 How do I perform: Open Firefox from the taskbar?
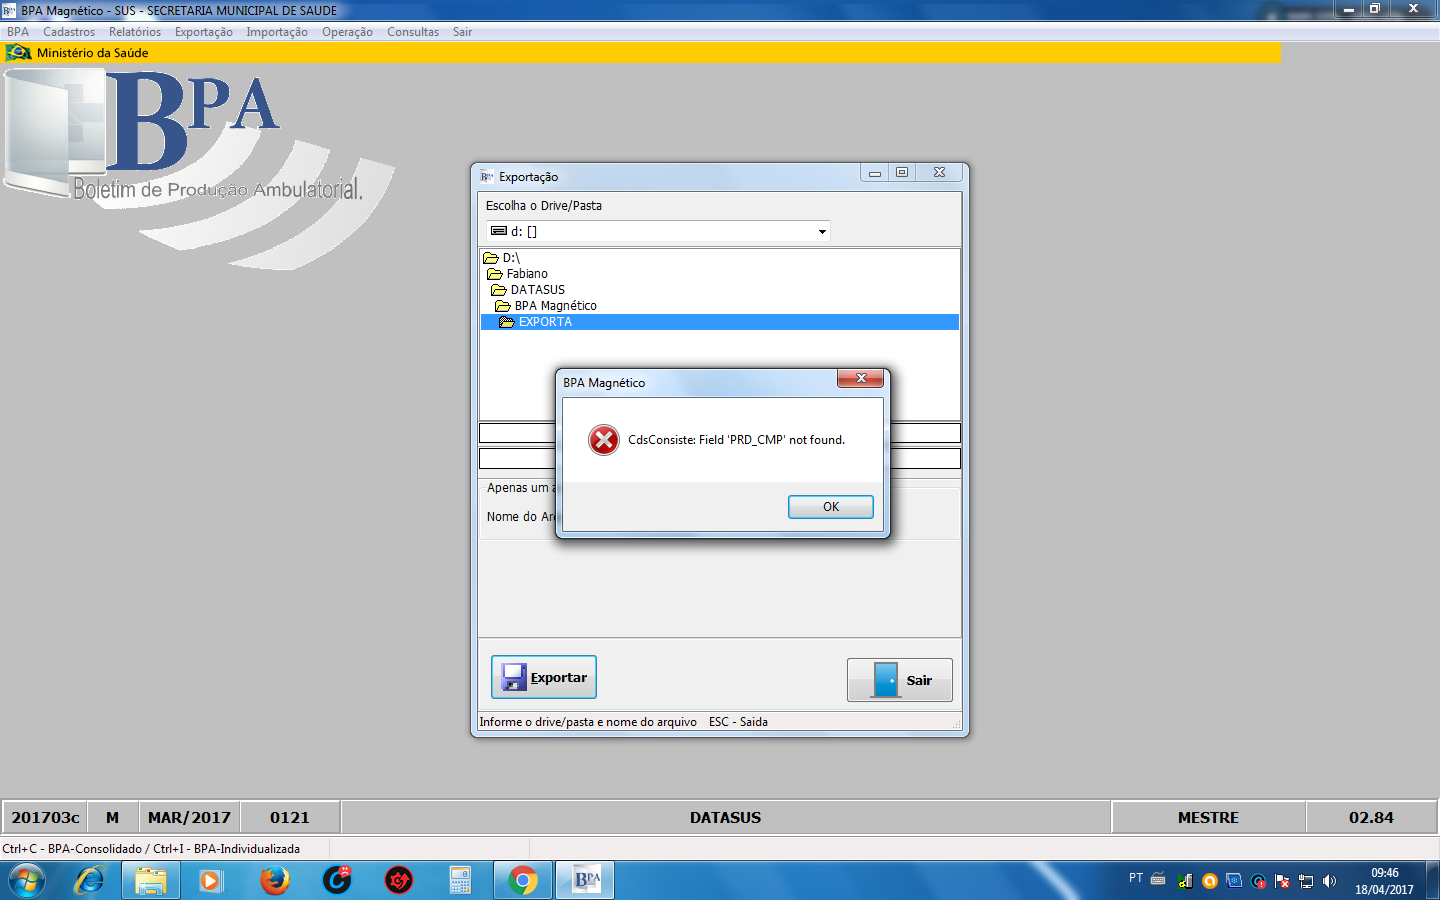pyautogui.click(x=274, y=881)
